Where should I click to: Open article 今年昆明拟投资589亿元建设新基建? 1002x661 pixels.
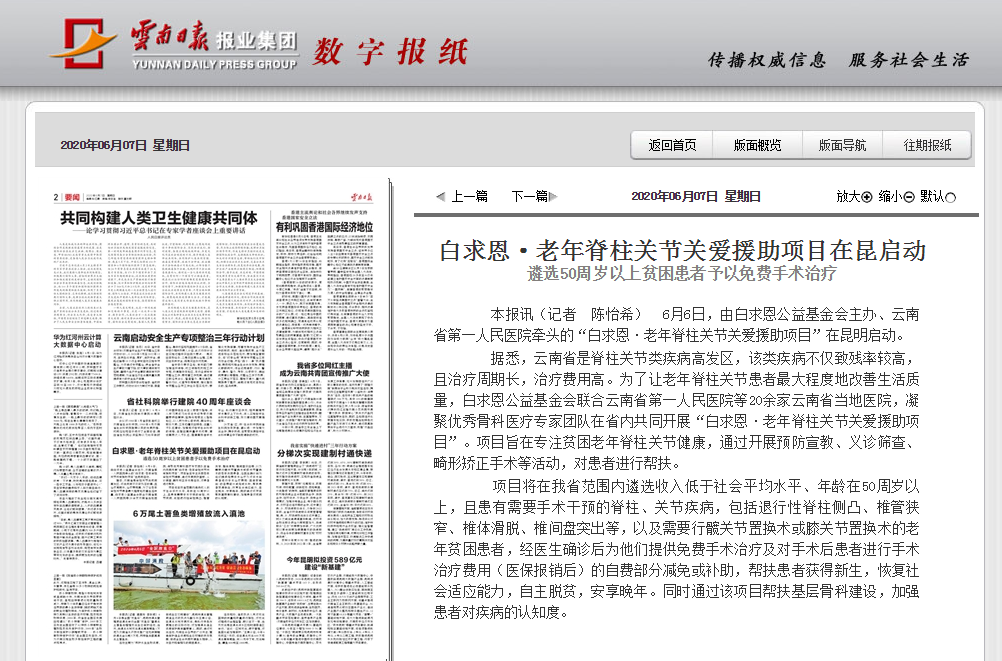[x=324, y=563]
